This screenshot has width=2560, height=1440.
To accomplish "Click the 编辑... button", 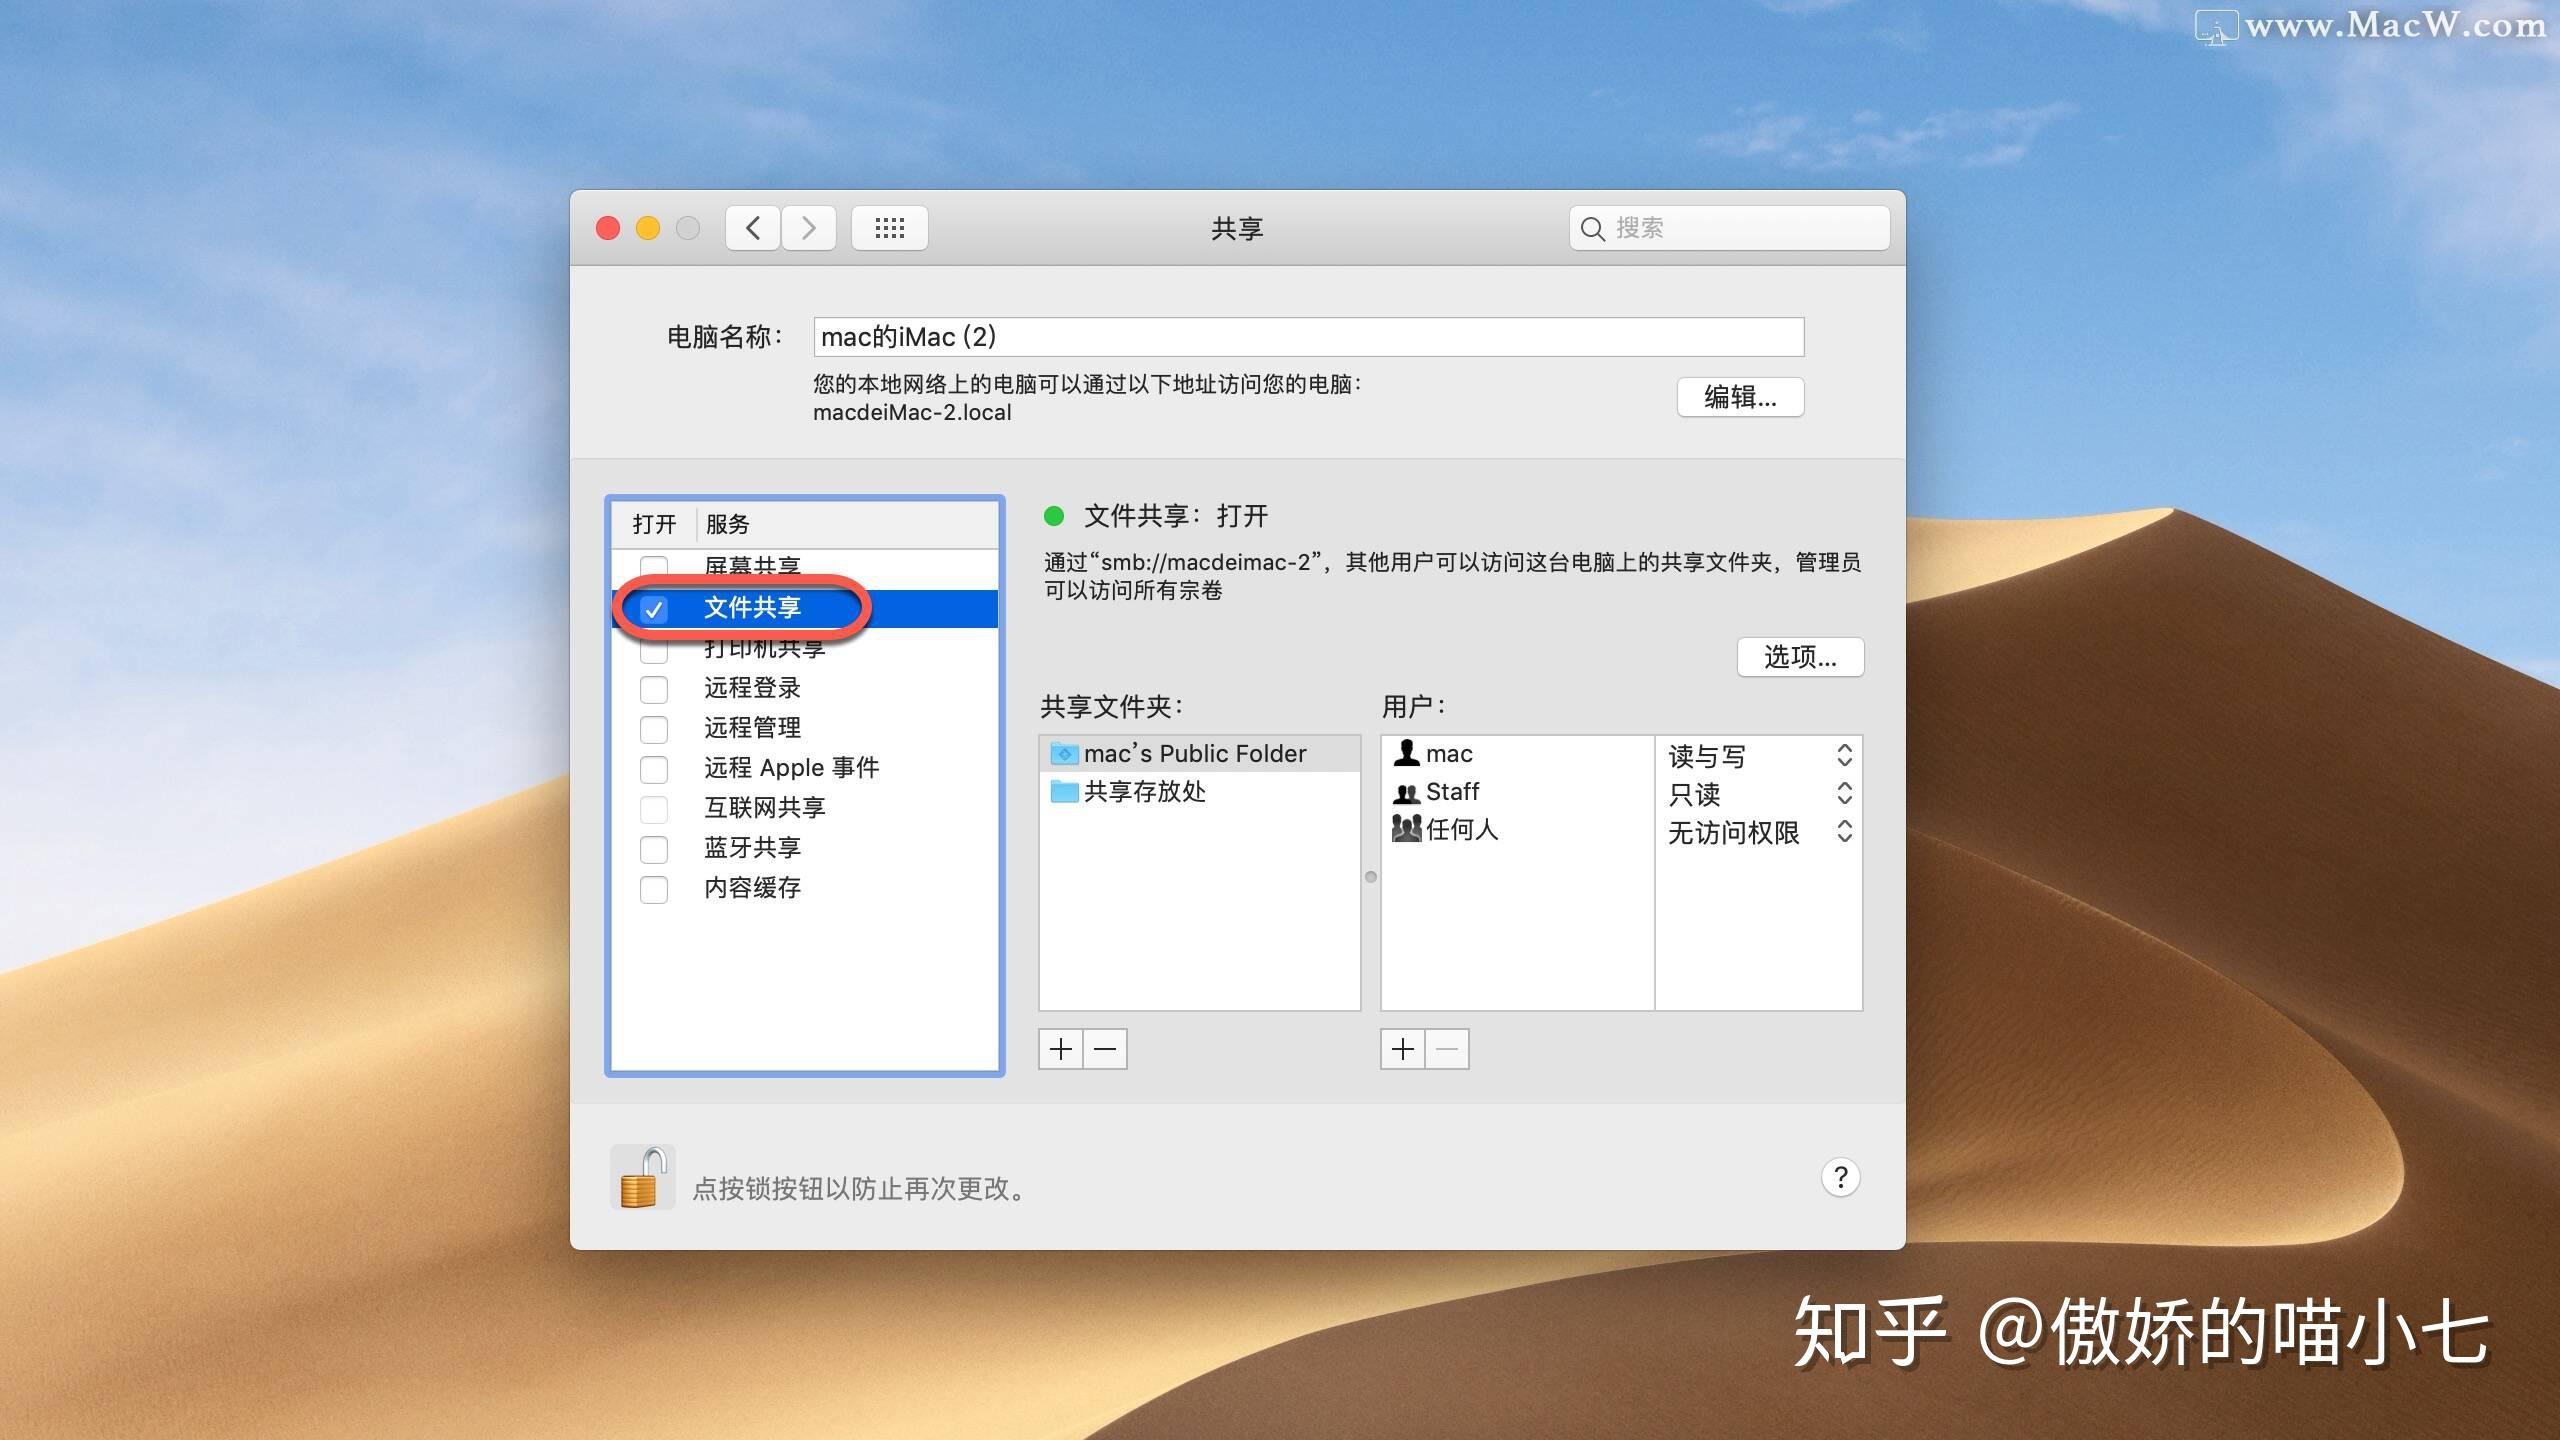I will [x=1740, y=397].
